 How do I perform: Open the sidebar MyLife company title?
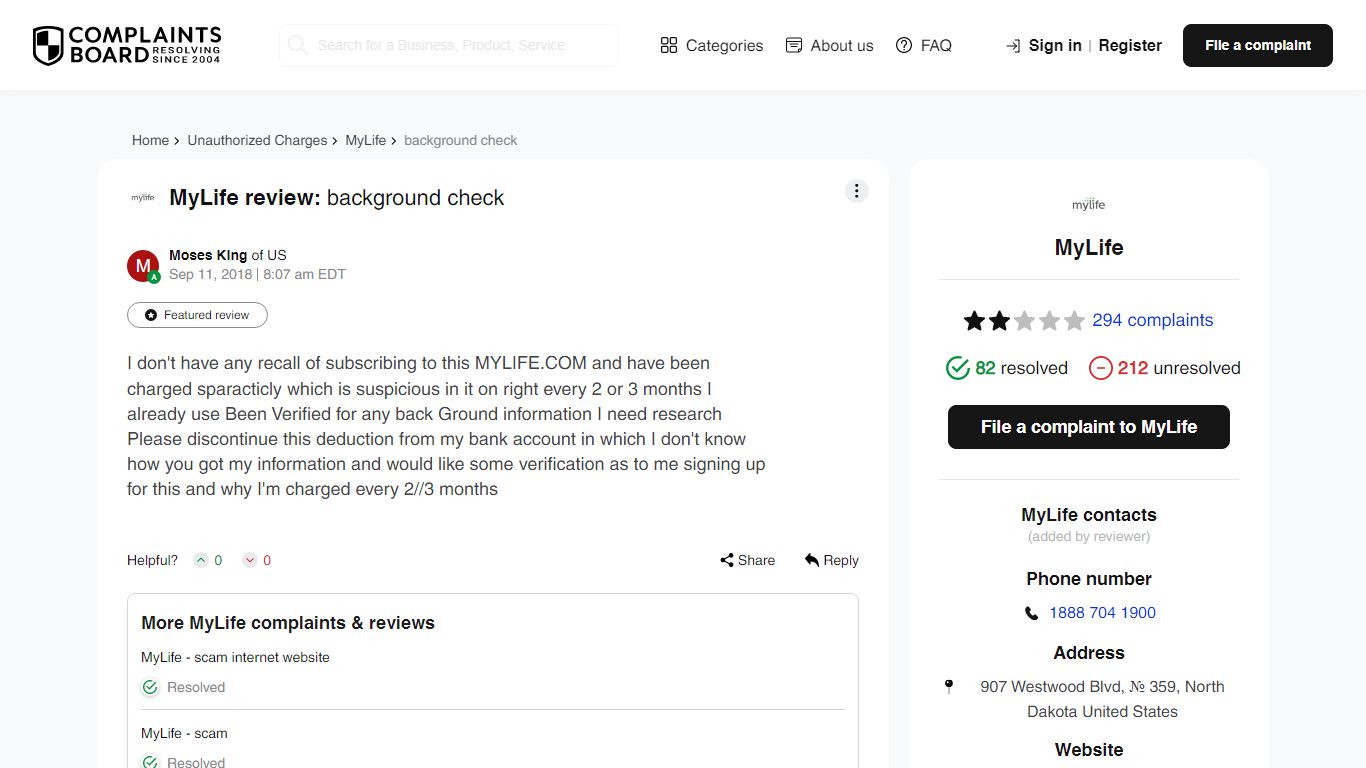(1089, 247)
